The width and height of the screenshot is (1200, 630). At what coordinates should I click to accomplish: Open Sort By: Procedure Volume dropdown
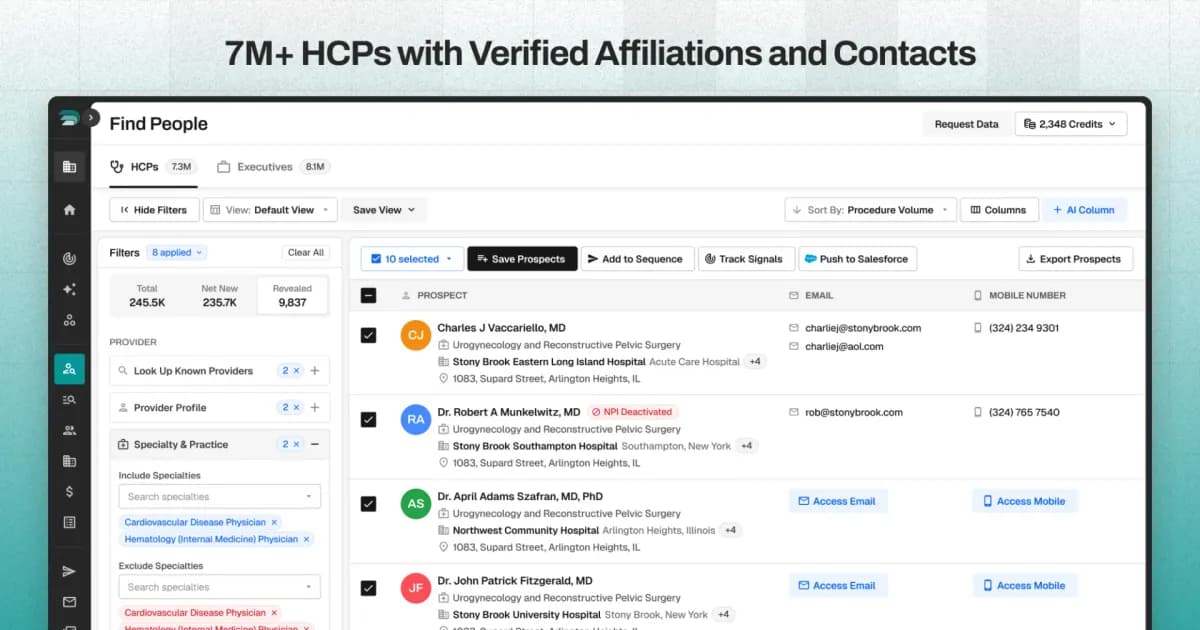pyautogui.click(x=870, y=210)
